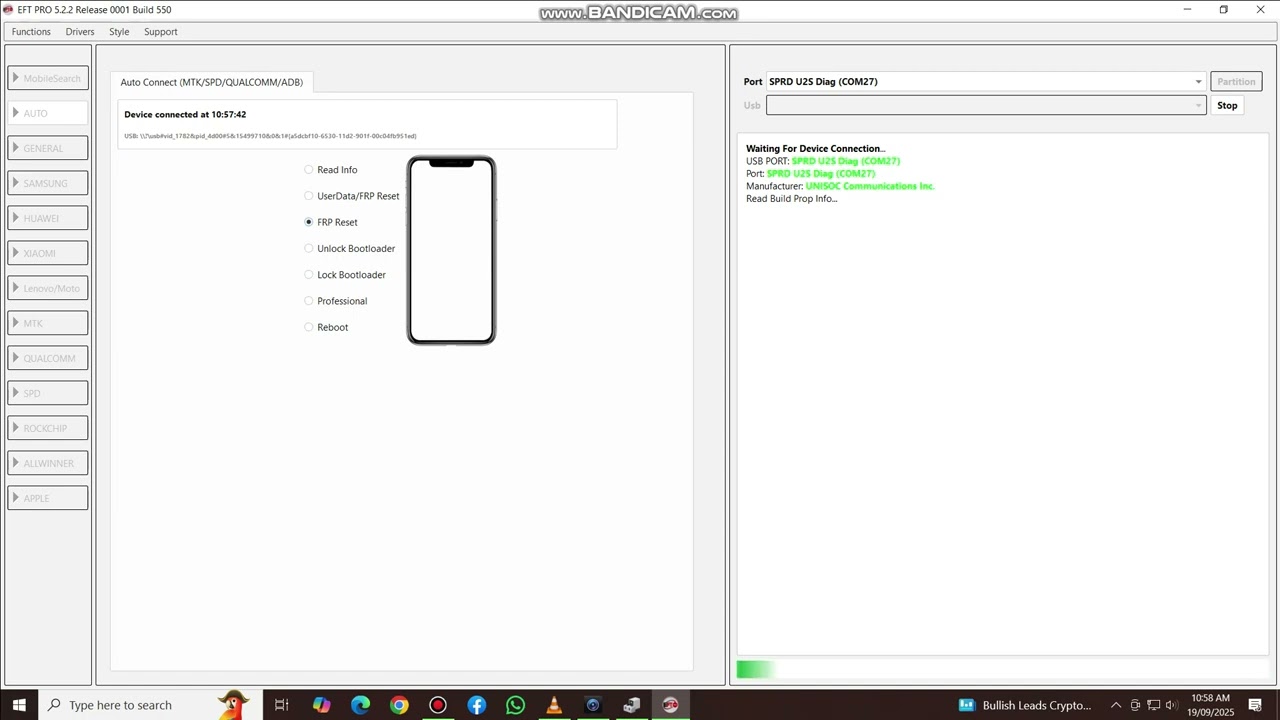1280x720 pixels.
Task: Click the green progress bar
Action: (x=756, y=670)
